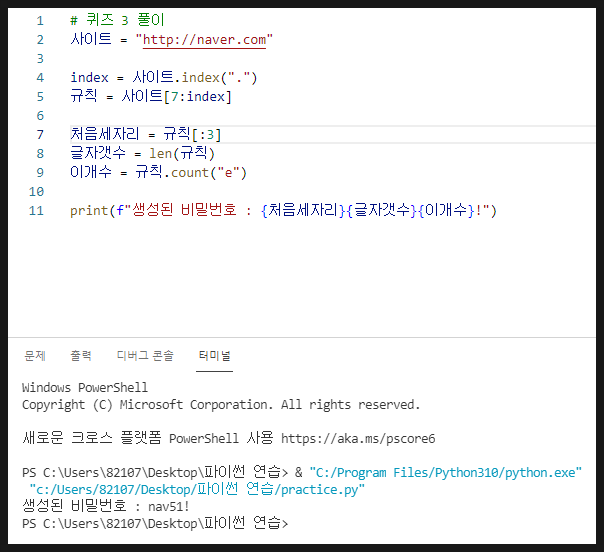
Task: Click the '생성된 비밀번호 : nav51!' terminal output
Action: [106, 506]
